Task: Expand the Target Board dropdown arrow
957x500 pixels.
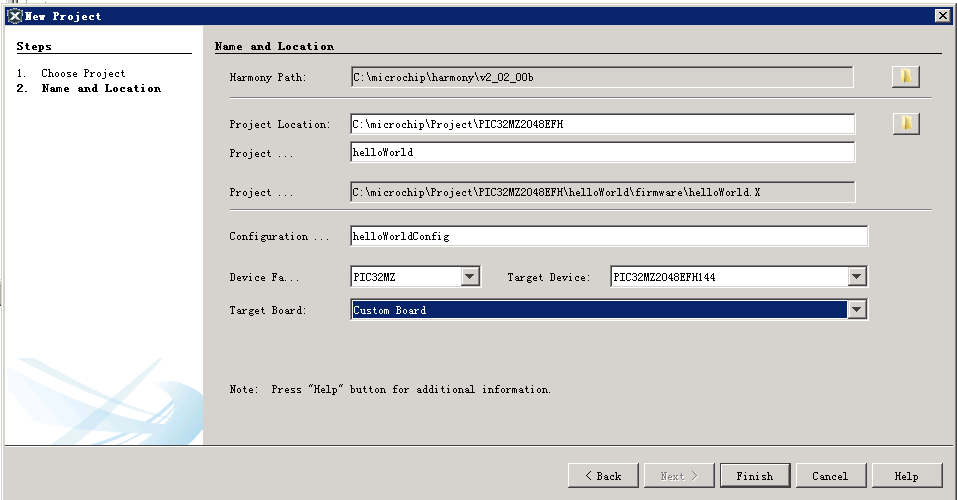Action: [857, 310]
